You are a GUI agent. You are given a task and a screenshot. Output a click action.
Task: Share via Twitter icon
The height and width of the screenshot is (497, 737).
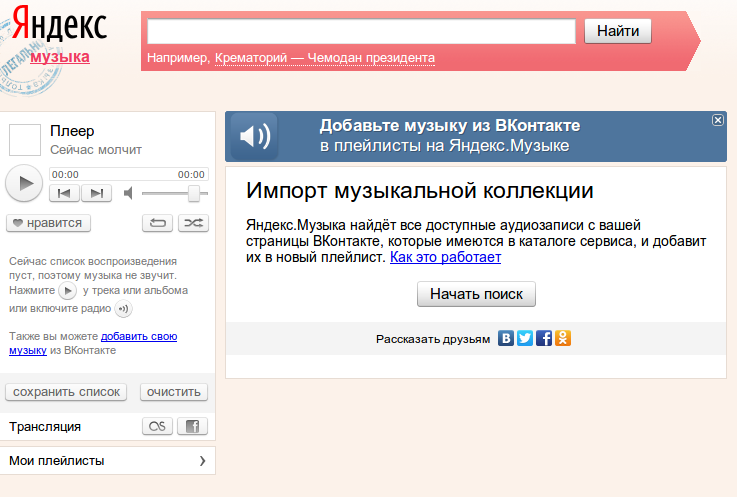(525, 338)
